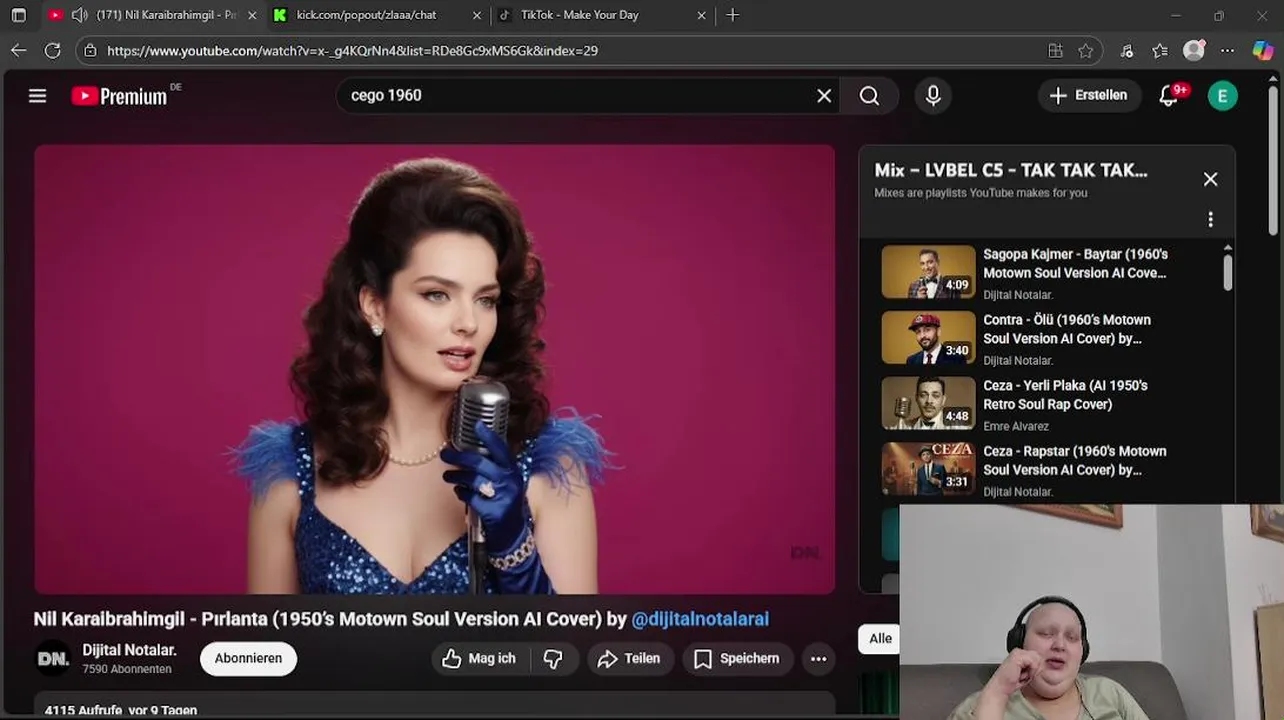Open the Edge split/apps grid icon in address bar
Viewport: 1284px width, 720px height.
(1055, 50)
